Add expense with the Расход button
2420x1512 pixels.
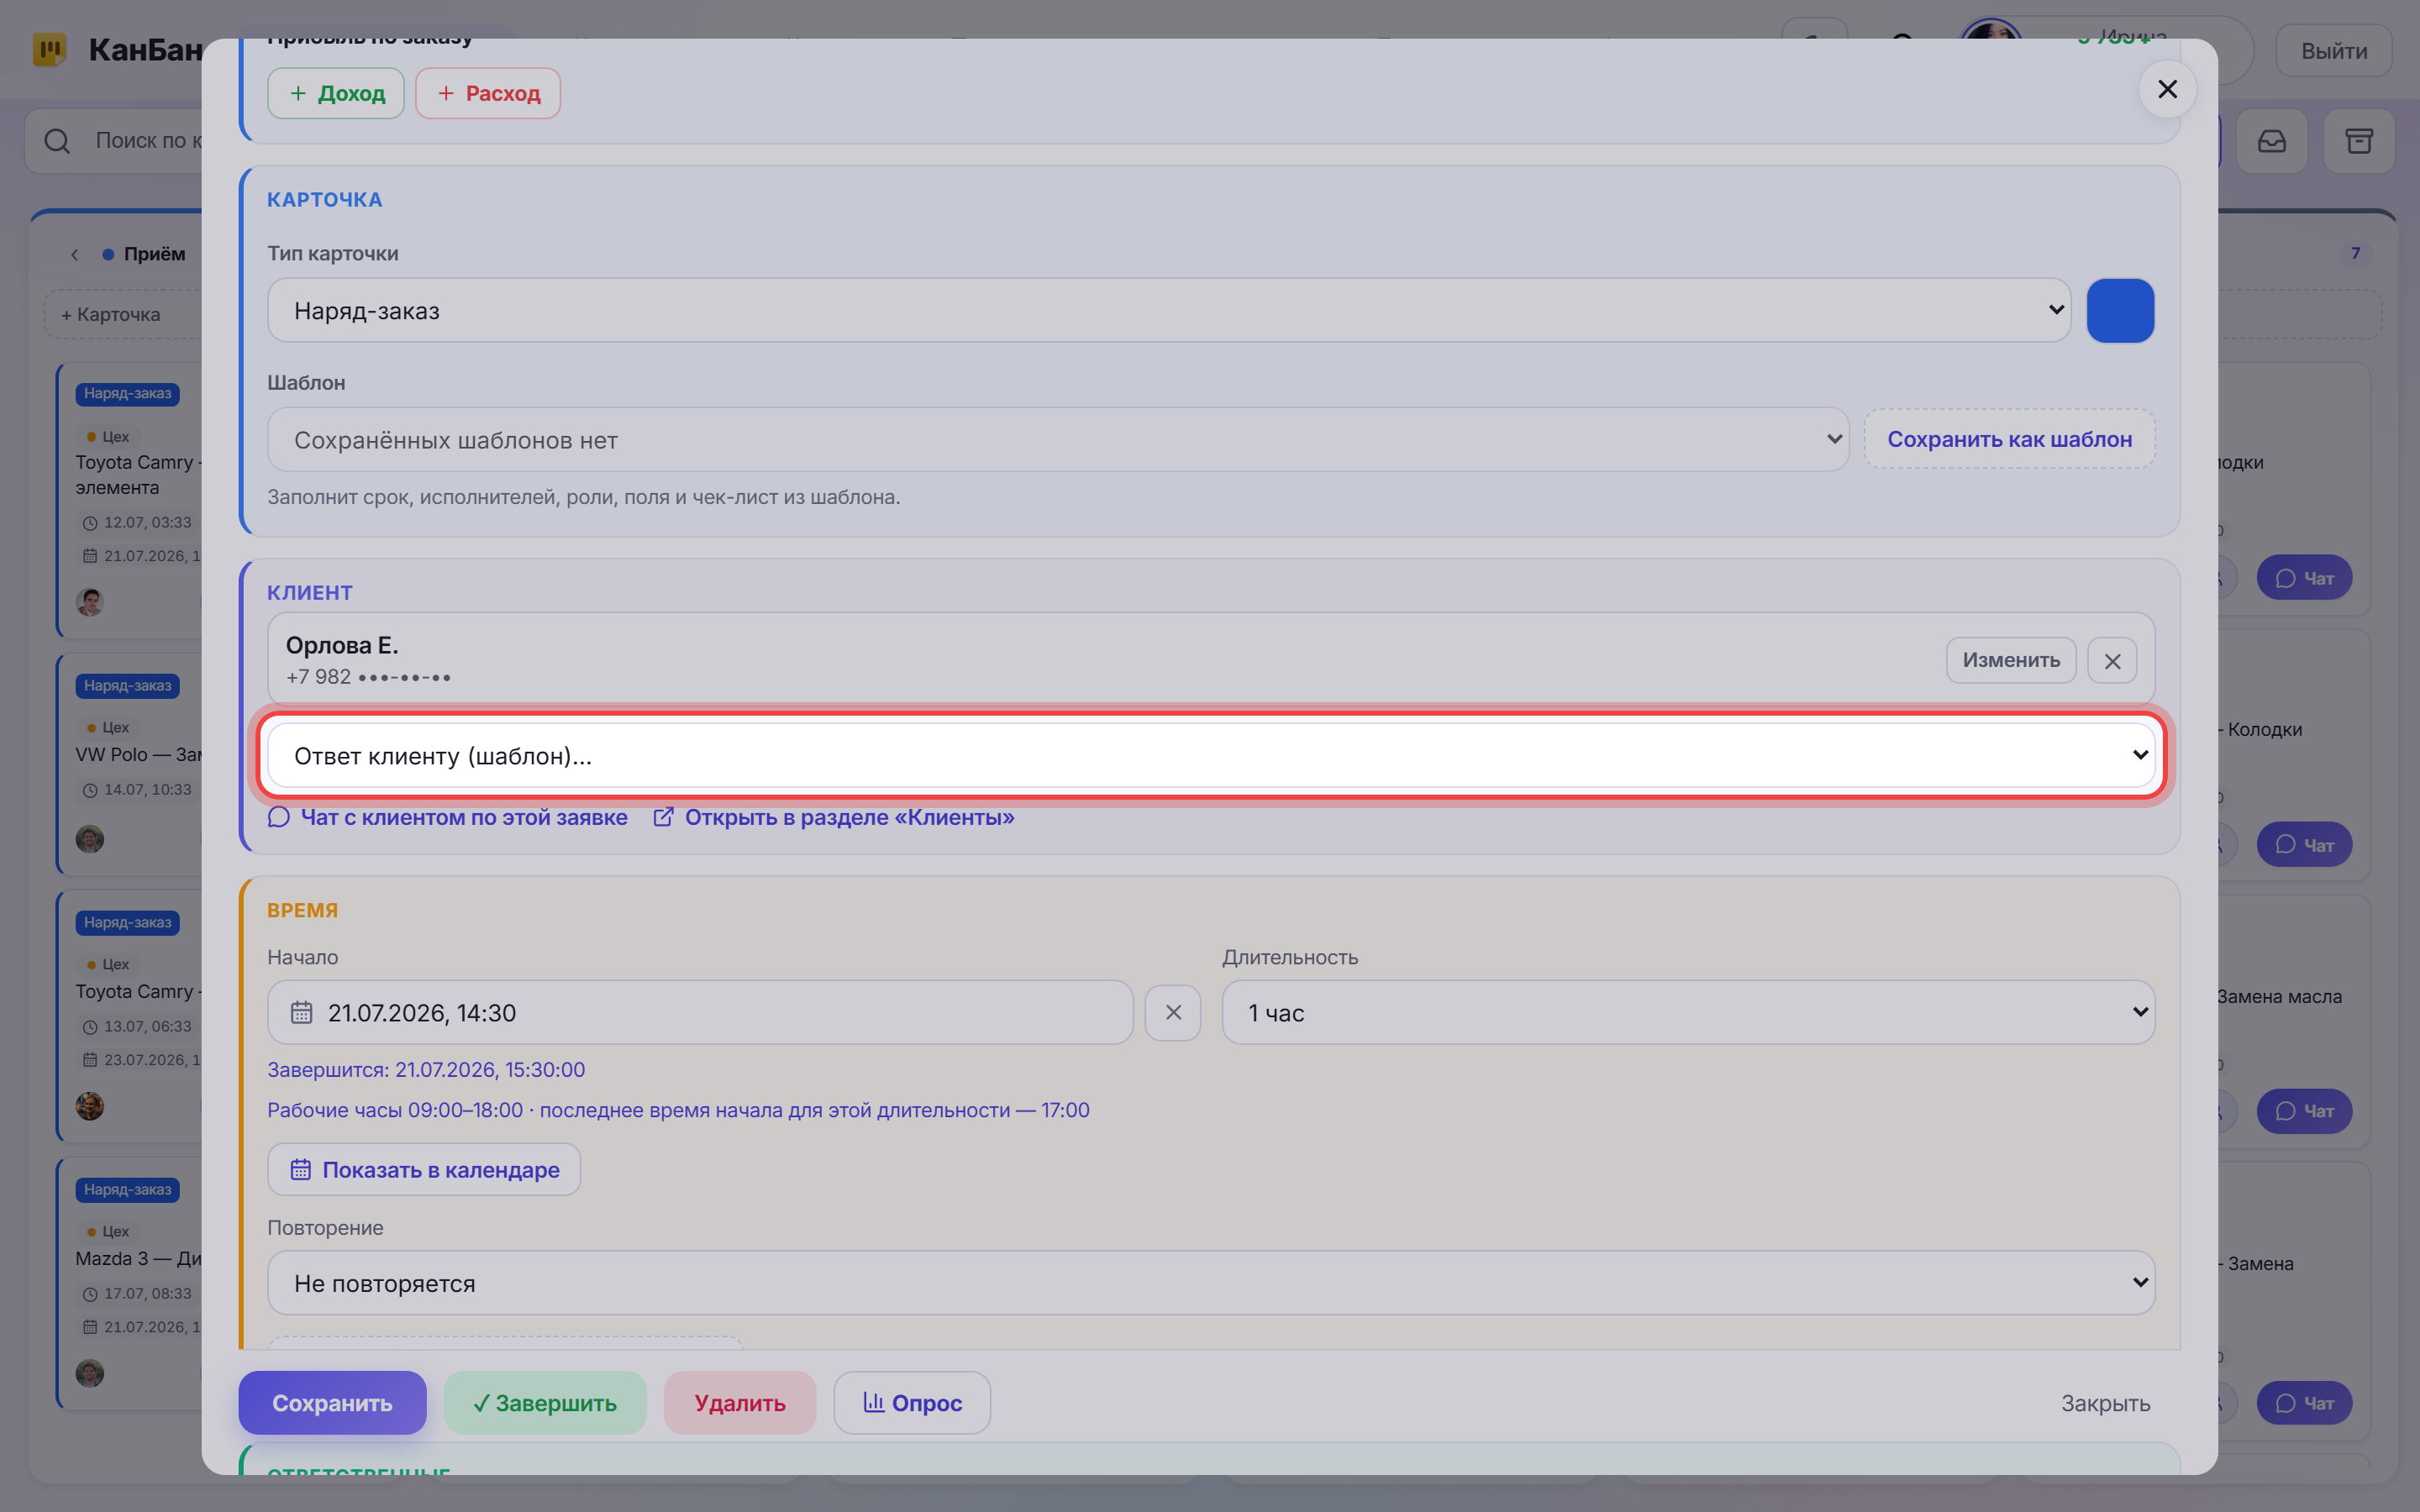[x=488, y=93]
